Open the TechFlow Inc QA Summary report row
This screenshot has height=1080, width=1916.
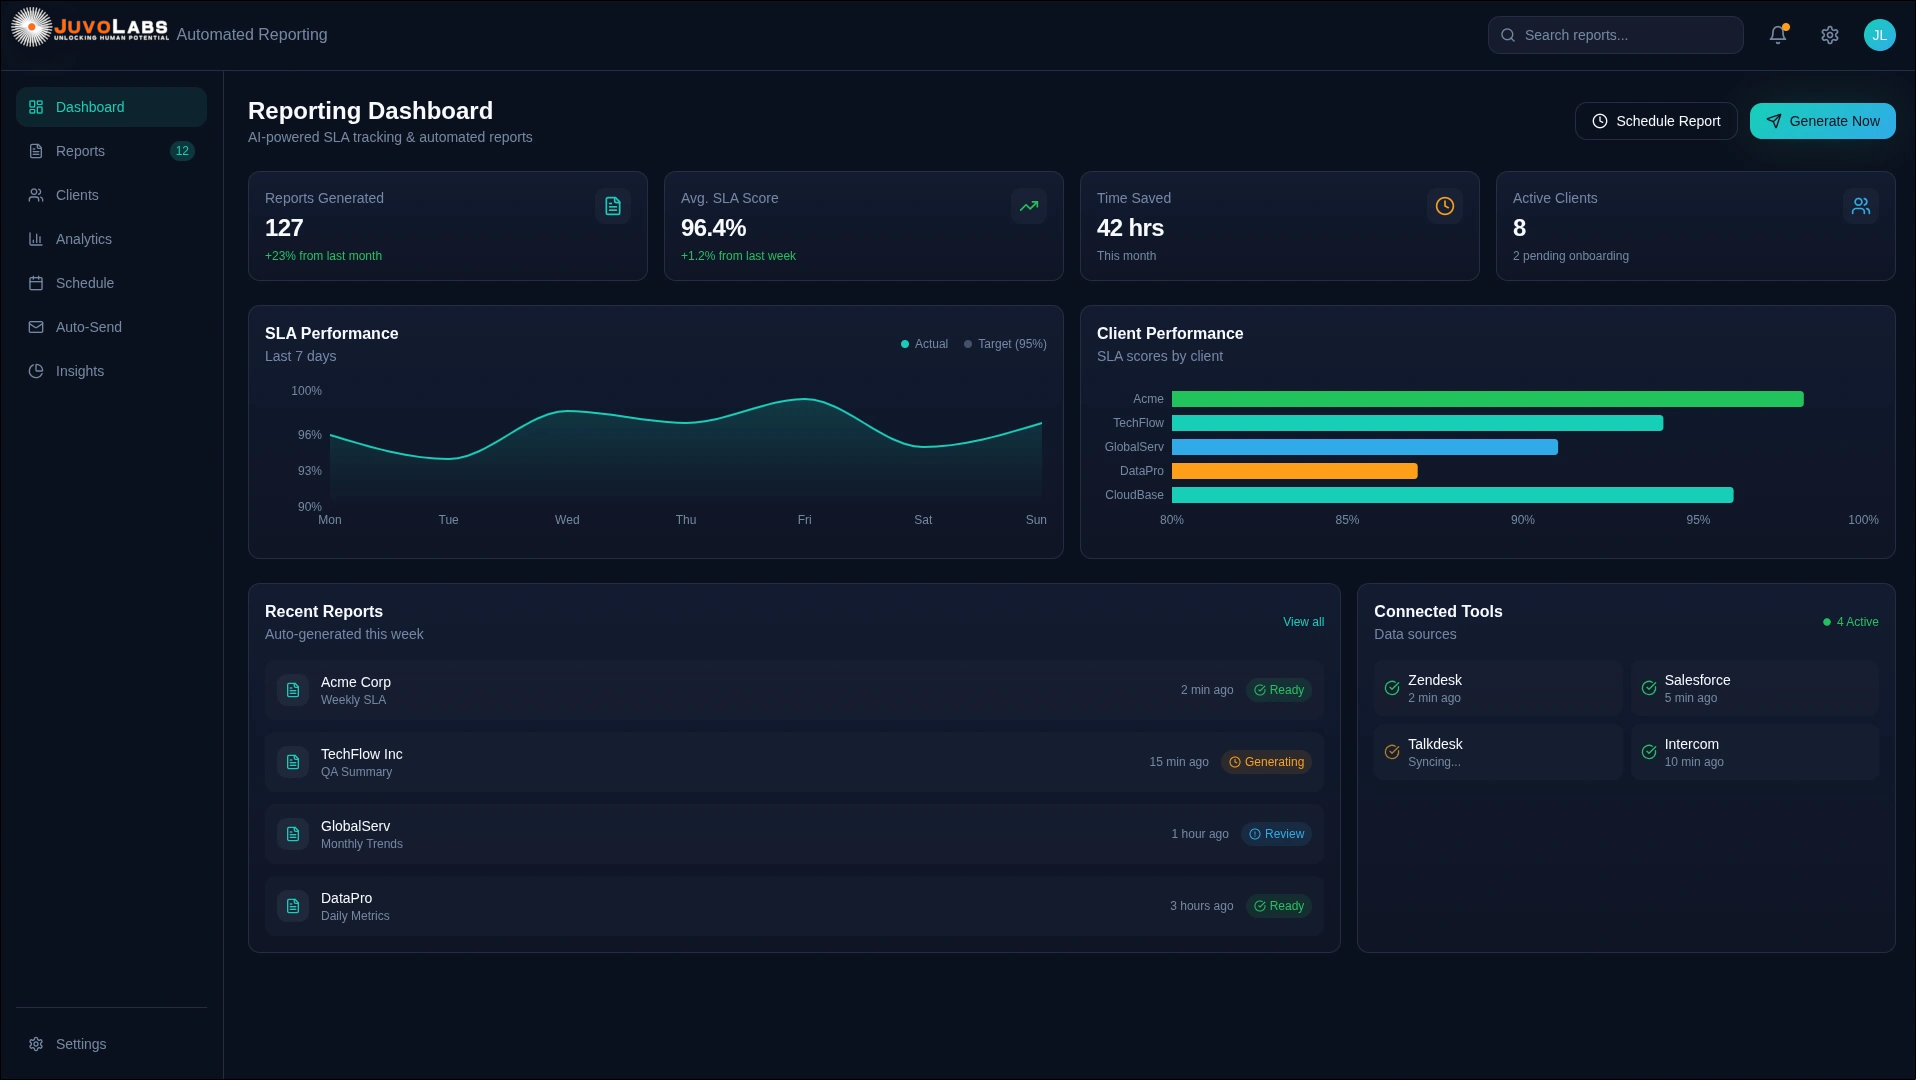coord(700,762)
